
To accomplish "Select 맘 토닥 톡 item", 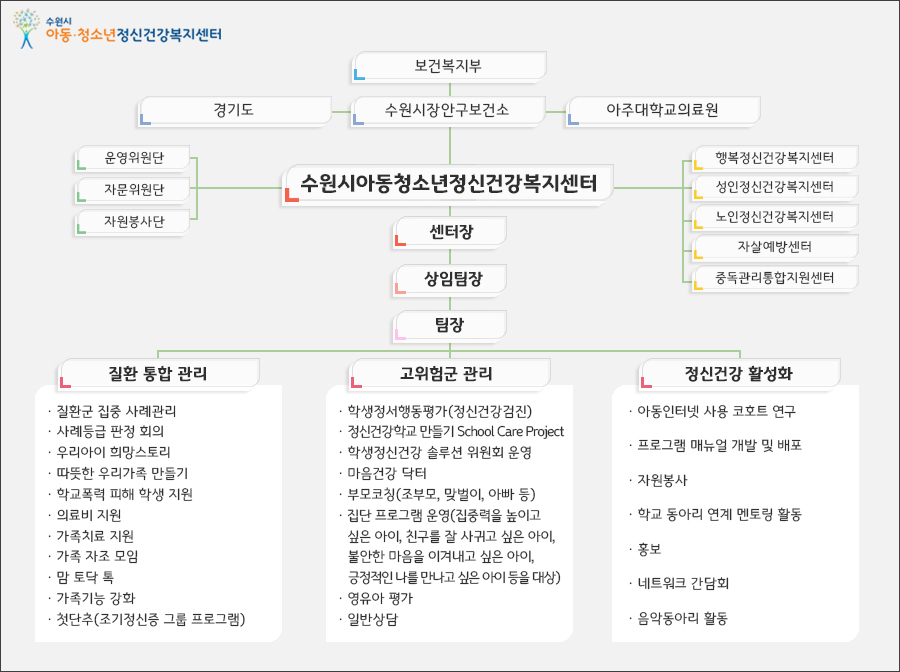I will (82, 577).
